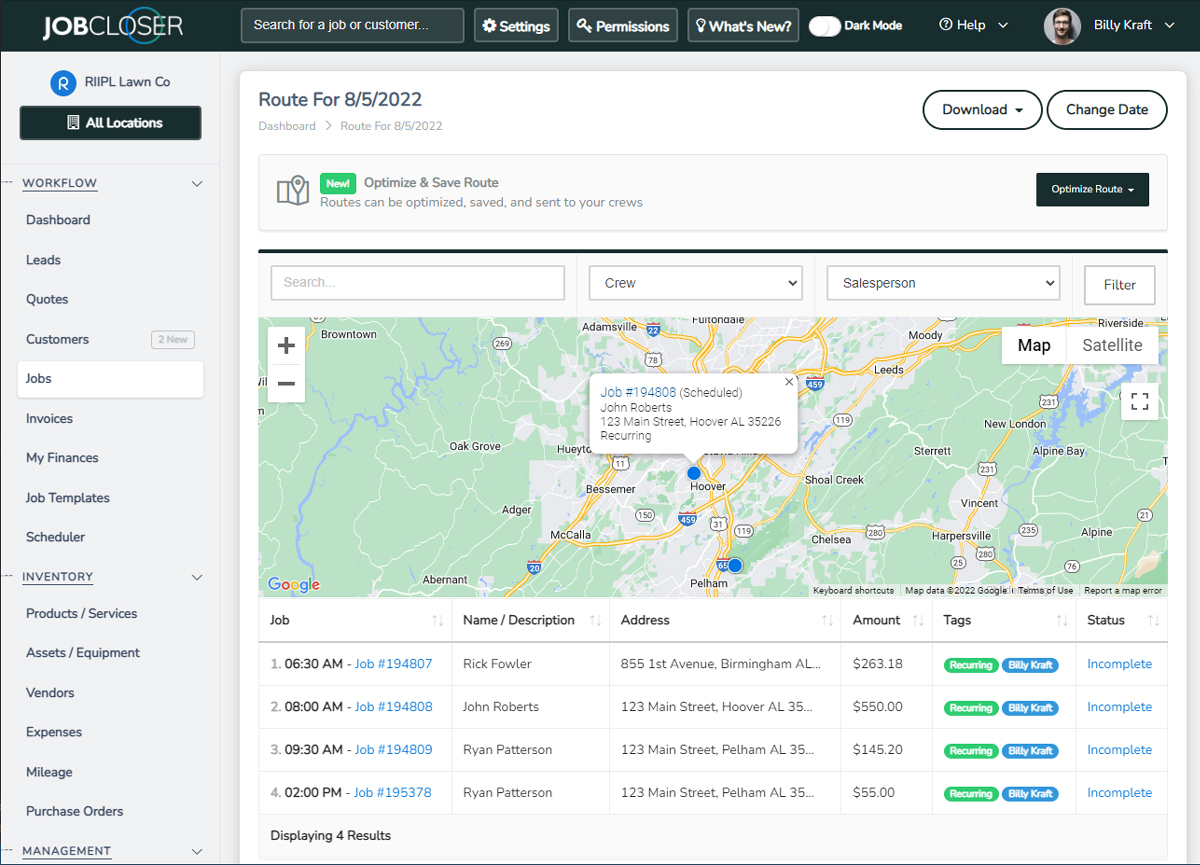
Task: Click inside the route search field
Action: (x=417, y=283)
